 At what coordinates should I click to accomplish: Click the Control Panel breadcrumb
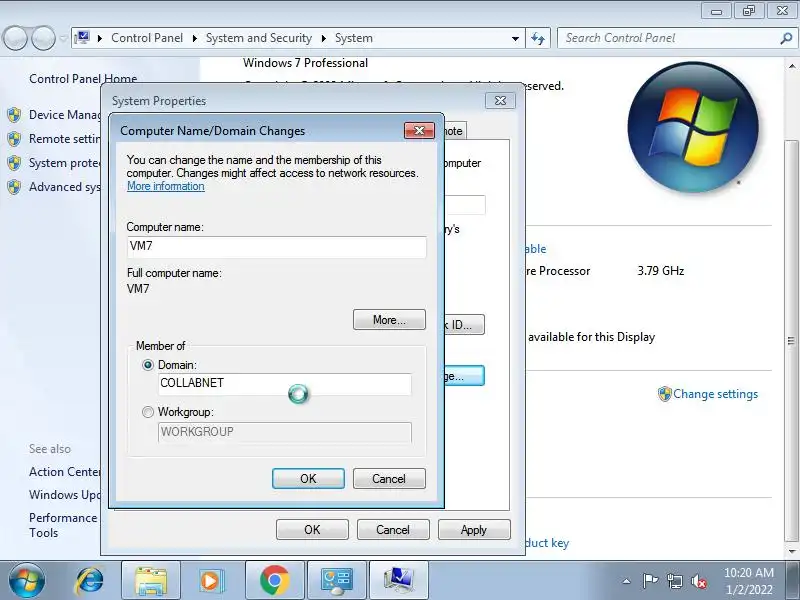pos(147,38)
